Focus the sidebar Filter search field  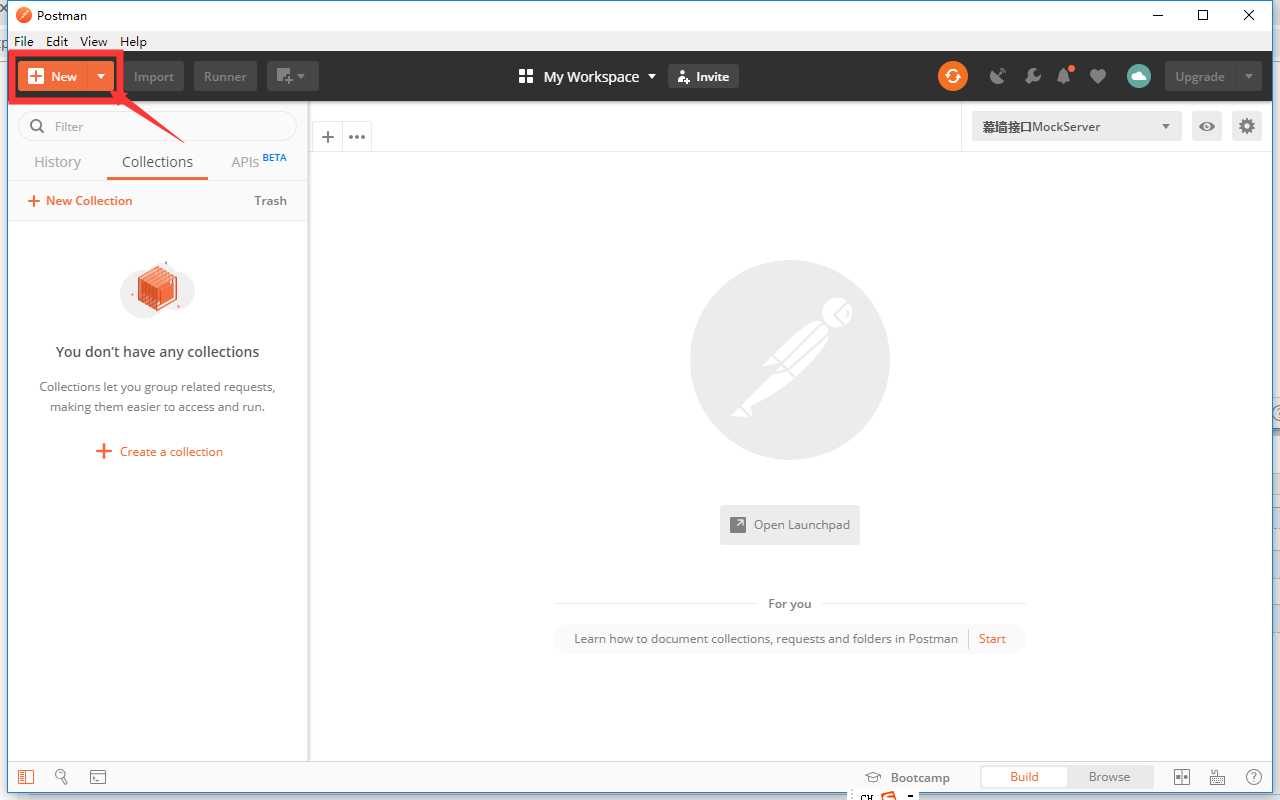pos(158,126)
